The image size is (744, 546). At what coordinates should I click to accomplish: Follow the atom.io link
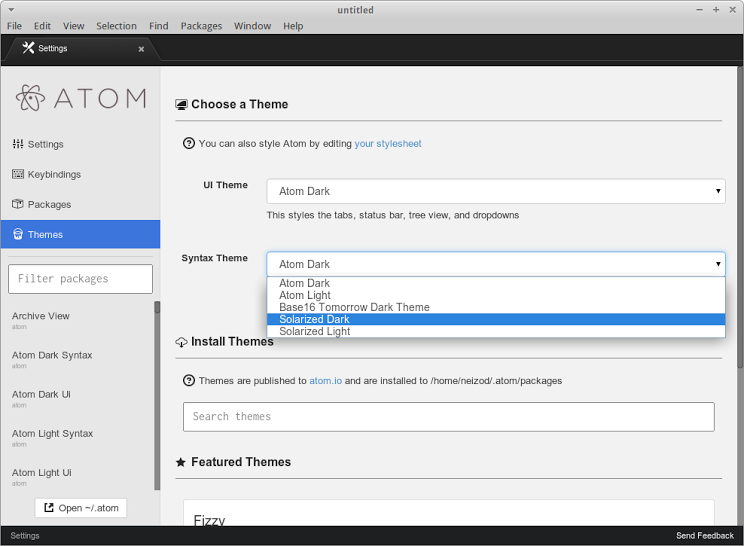[x=326, y=380]
